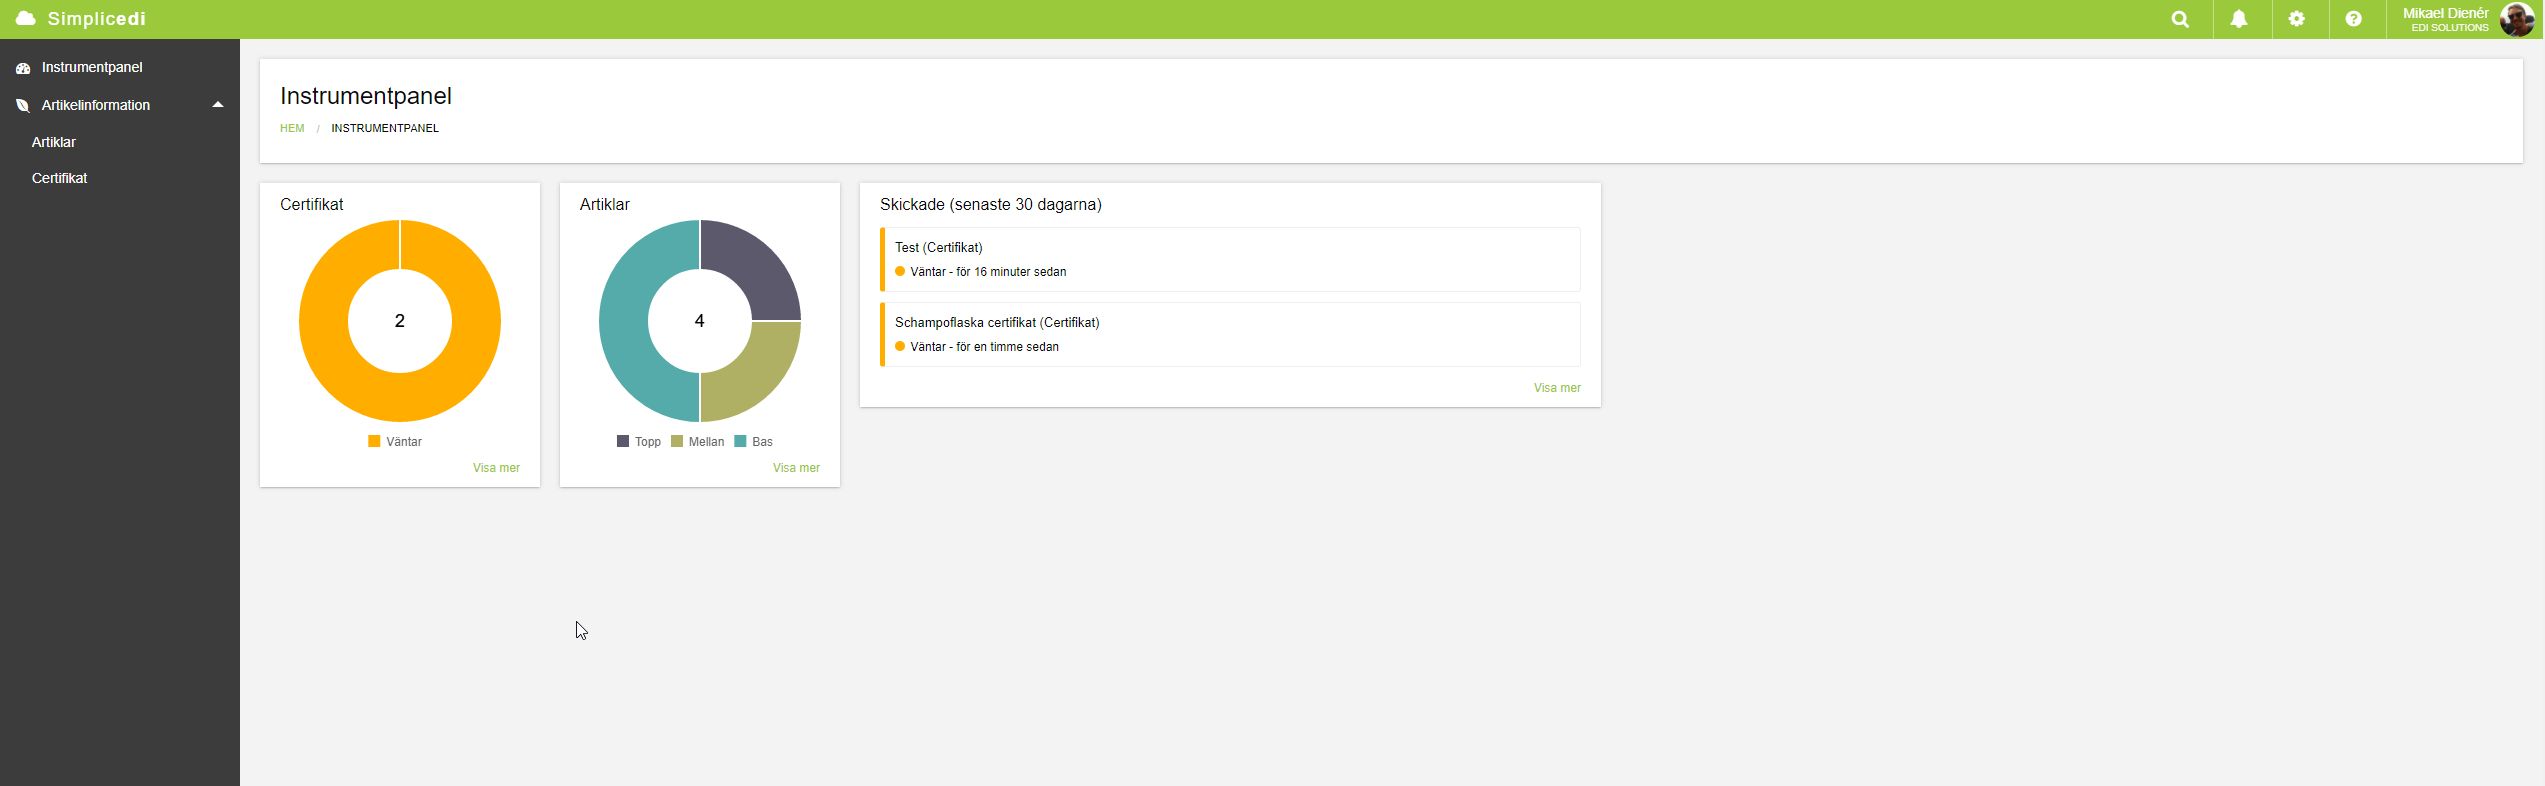Image resolution: width=2545 pixels, height=786 pixels.
Task: Click the help question mark icon
Action: (2354, 19)
